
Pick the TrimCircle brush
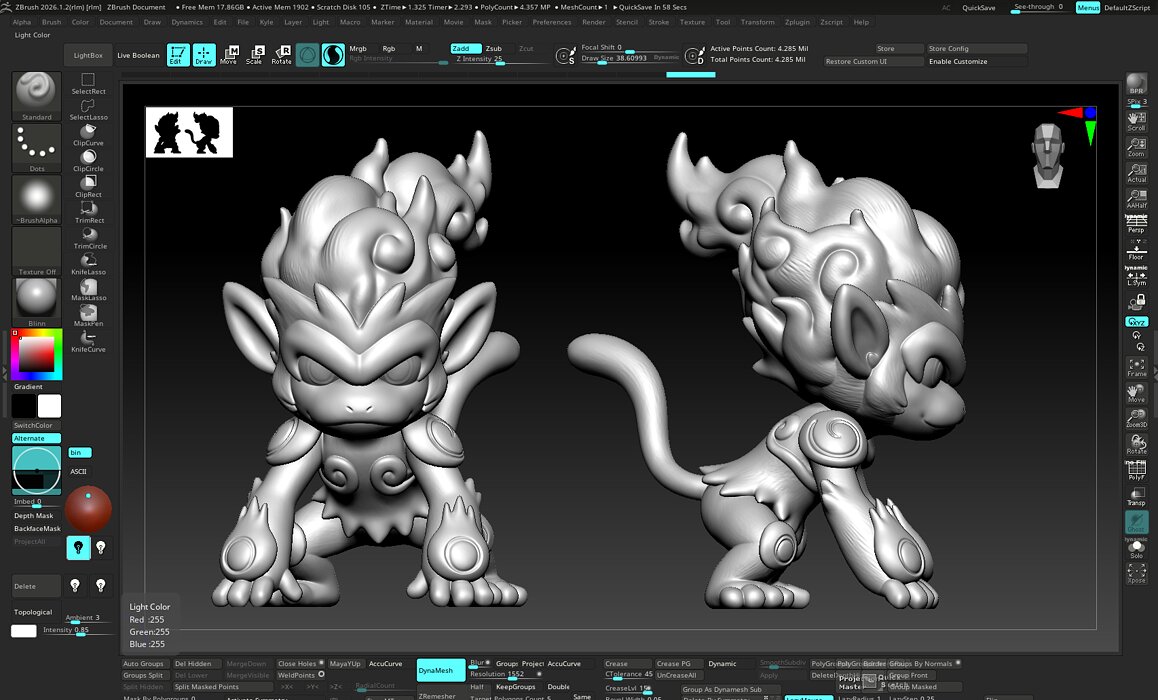(88, 239)
